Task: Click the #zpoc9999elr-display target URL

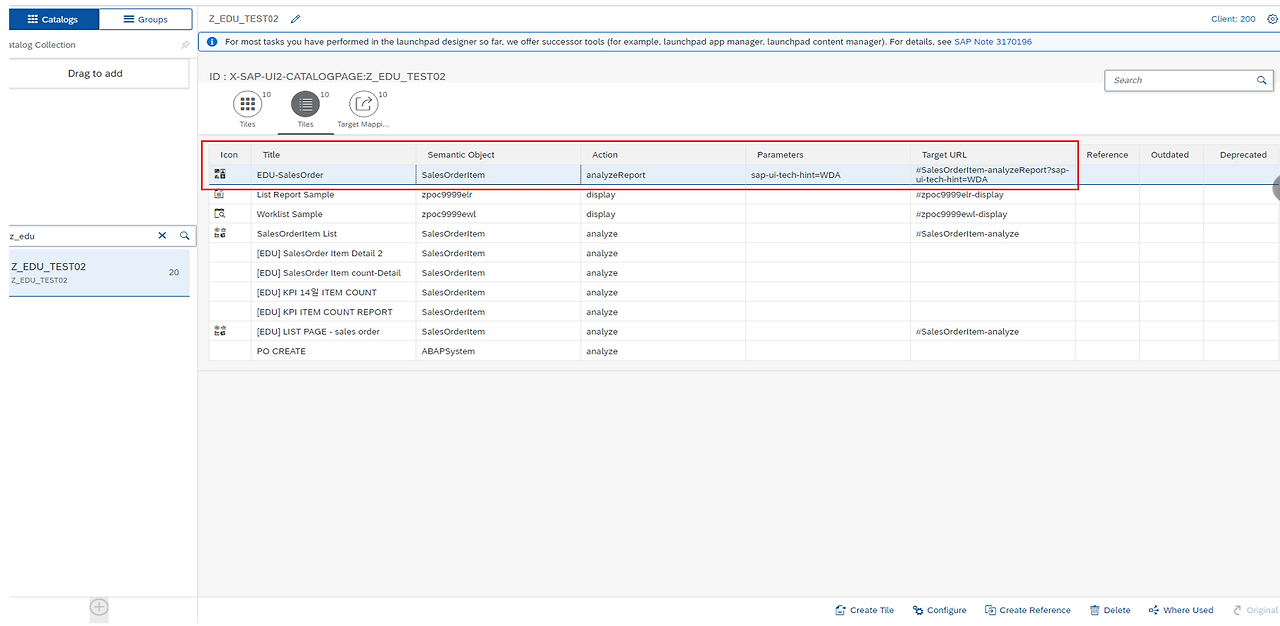Action: pyautogui.click(x=959, y=195)
